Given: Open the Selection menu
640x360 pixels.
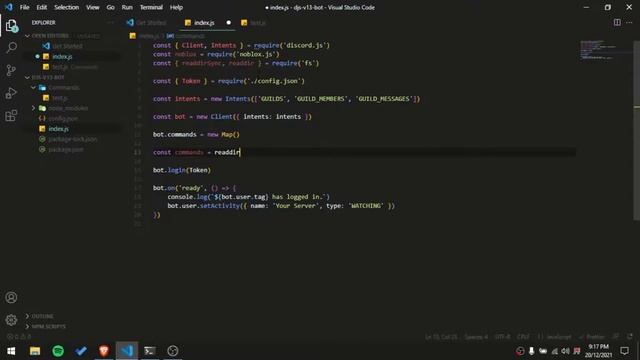Looking at the screenshot, I should coord(67,7).
